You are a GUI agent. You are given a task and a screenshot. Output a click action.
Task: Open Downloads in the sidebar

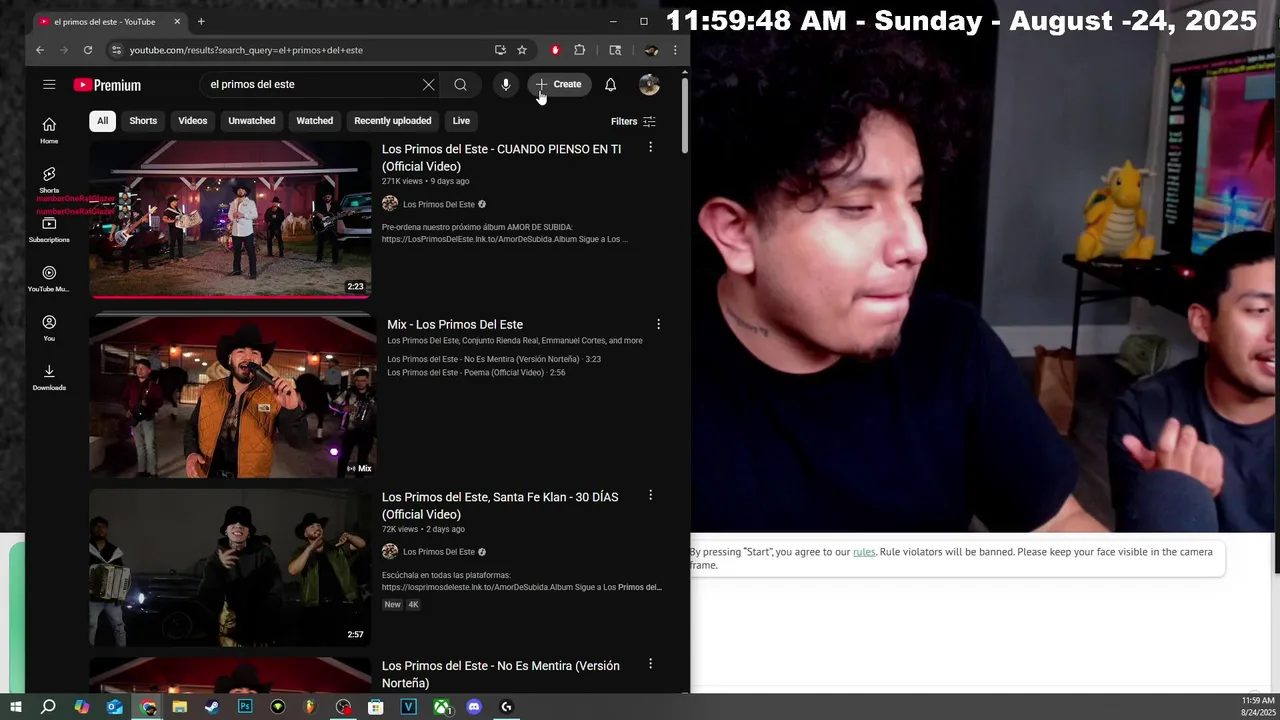pos(49,377)
